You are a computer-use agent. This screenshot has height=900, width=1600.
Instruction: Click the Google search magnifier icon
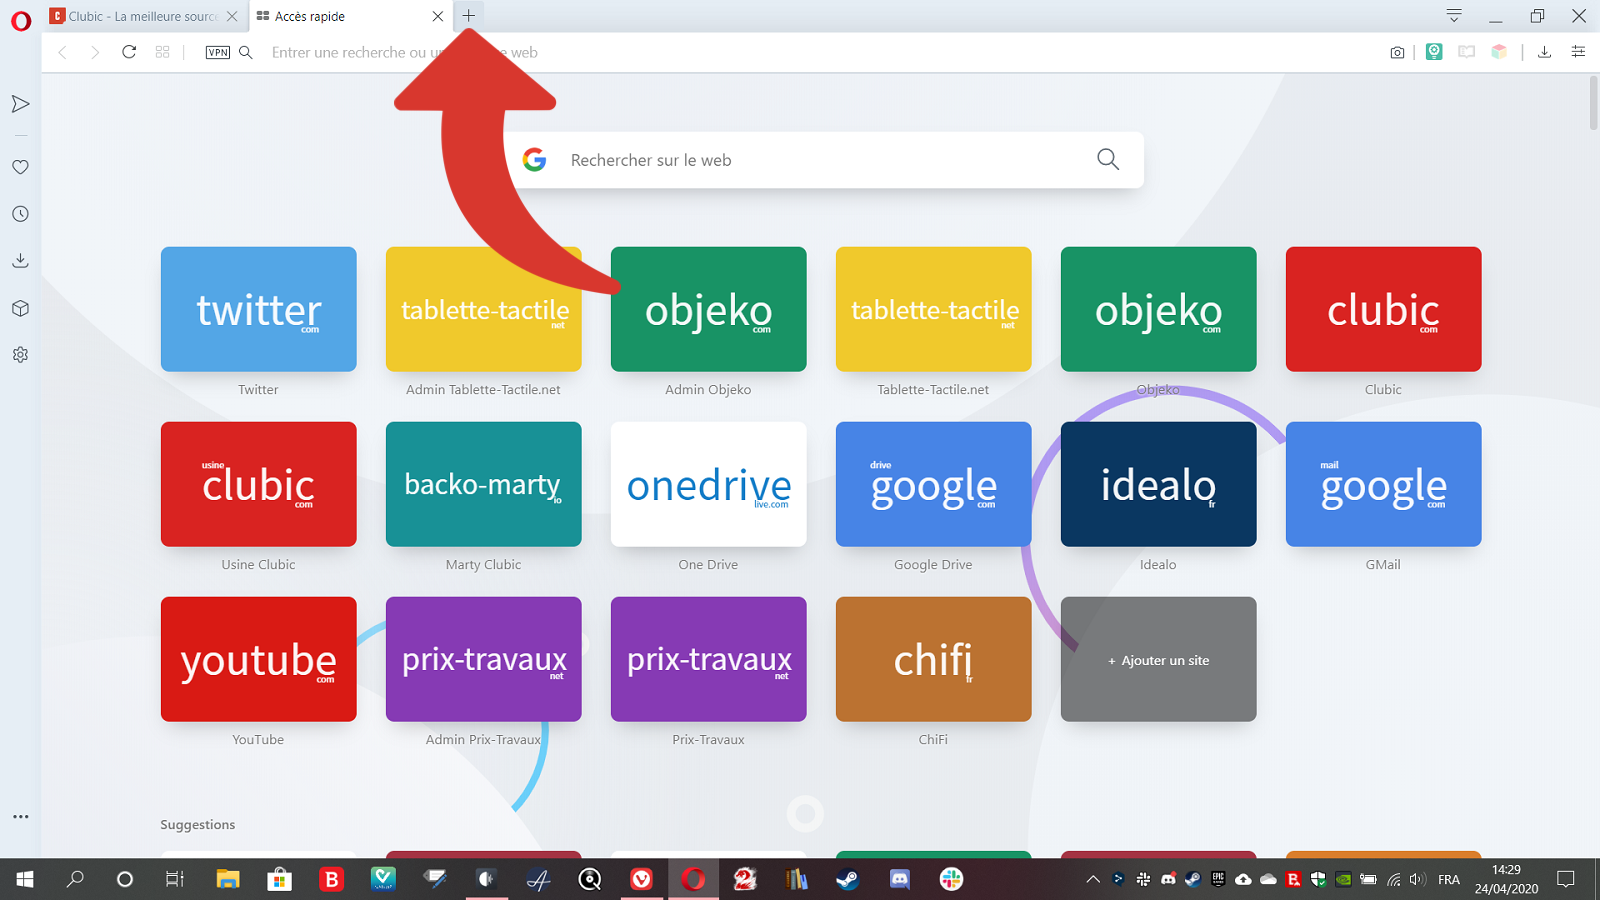[x=1107, y=159]
